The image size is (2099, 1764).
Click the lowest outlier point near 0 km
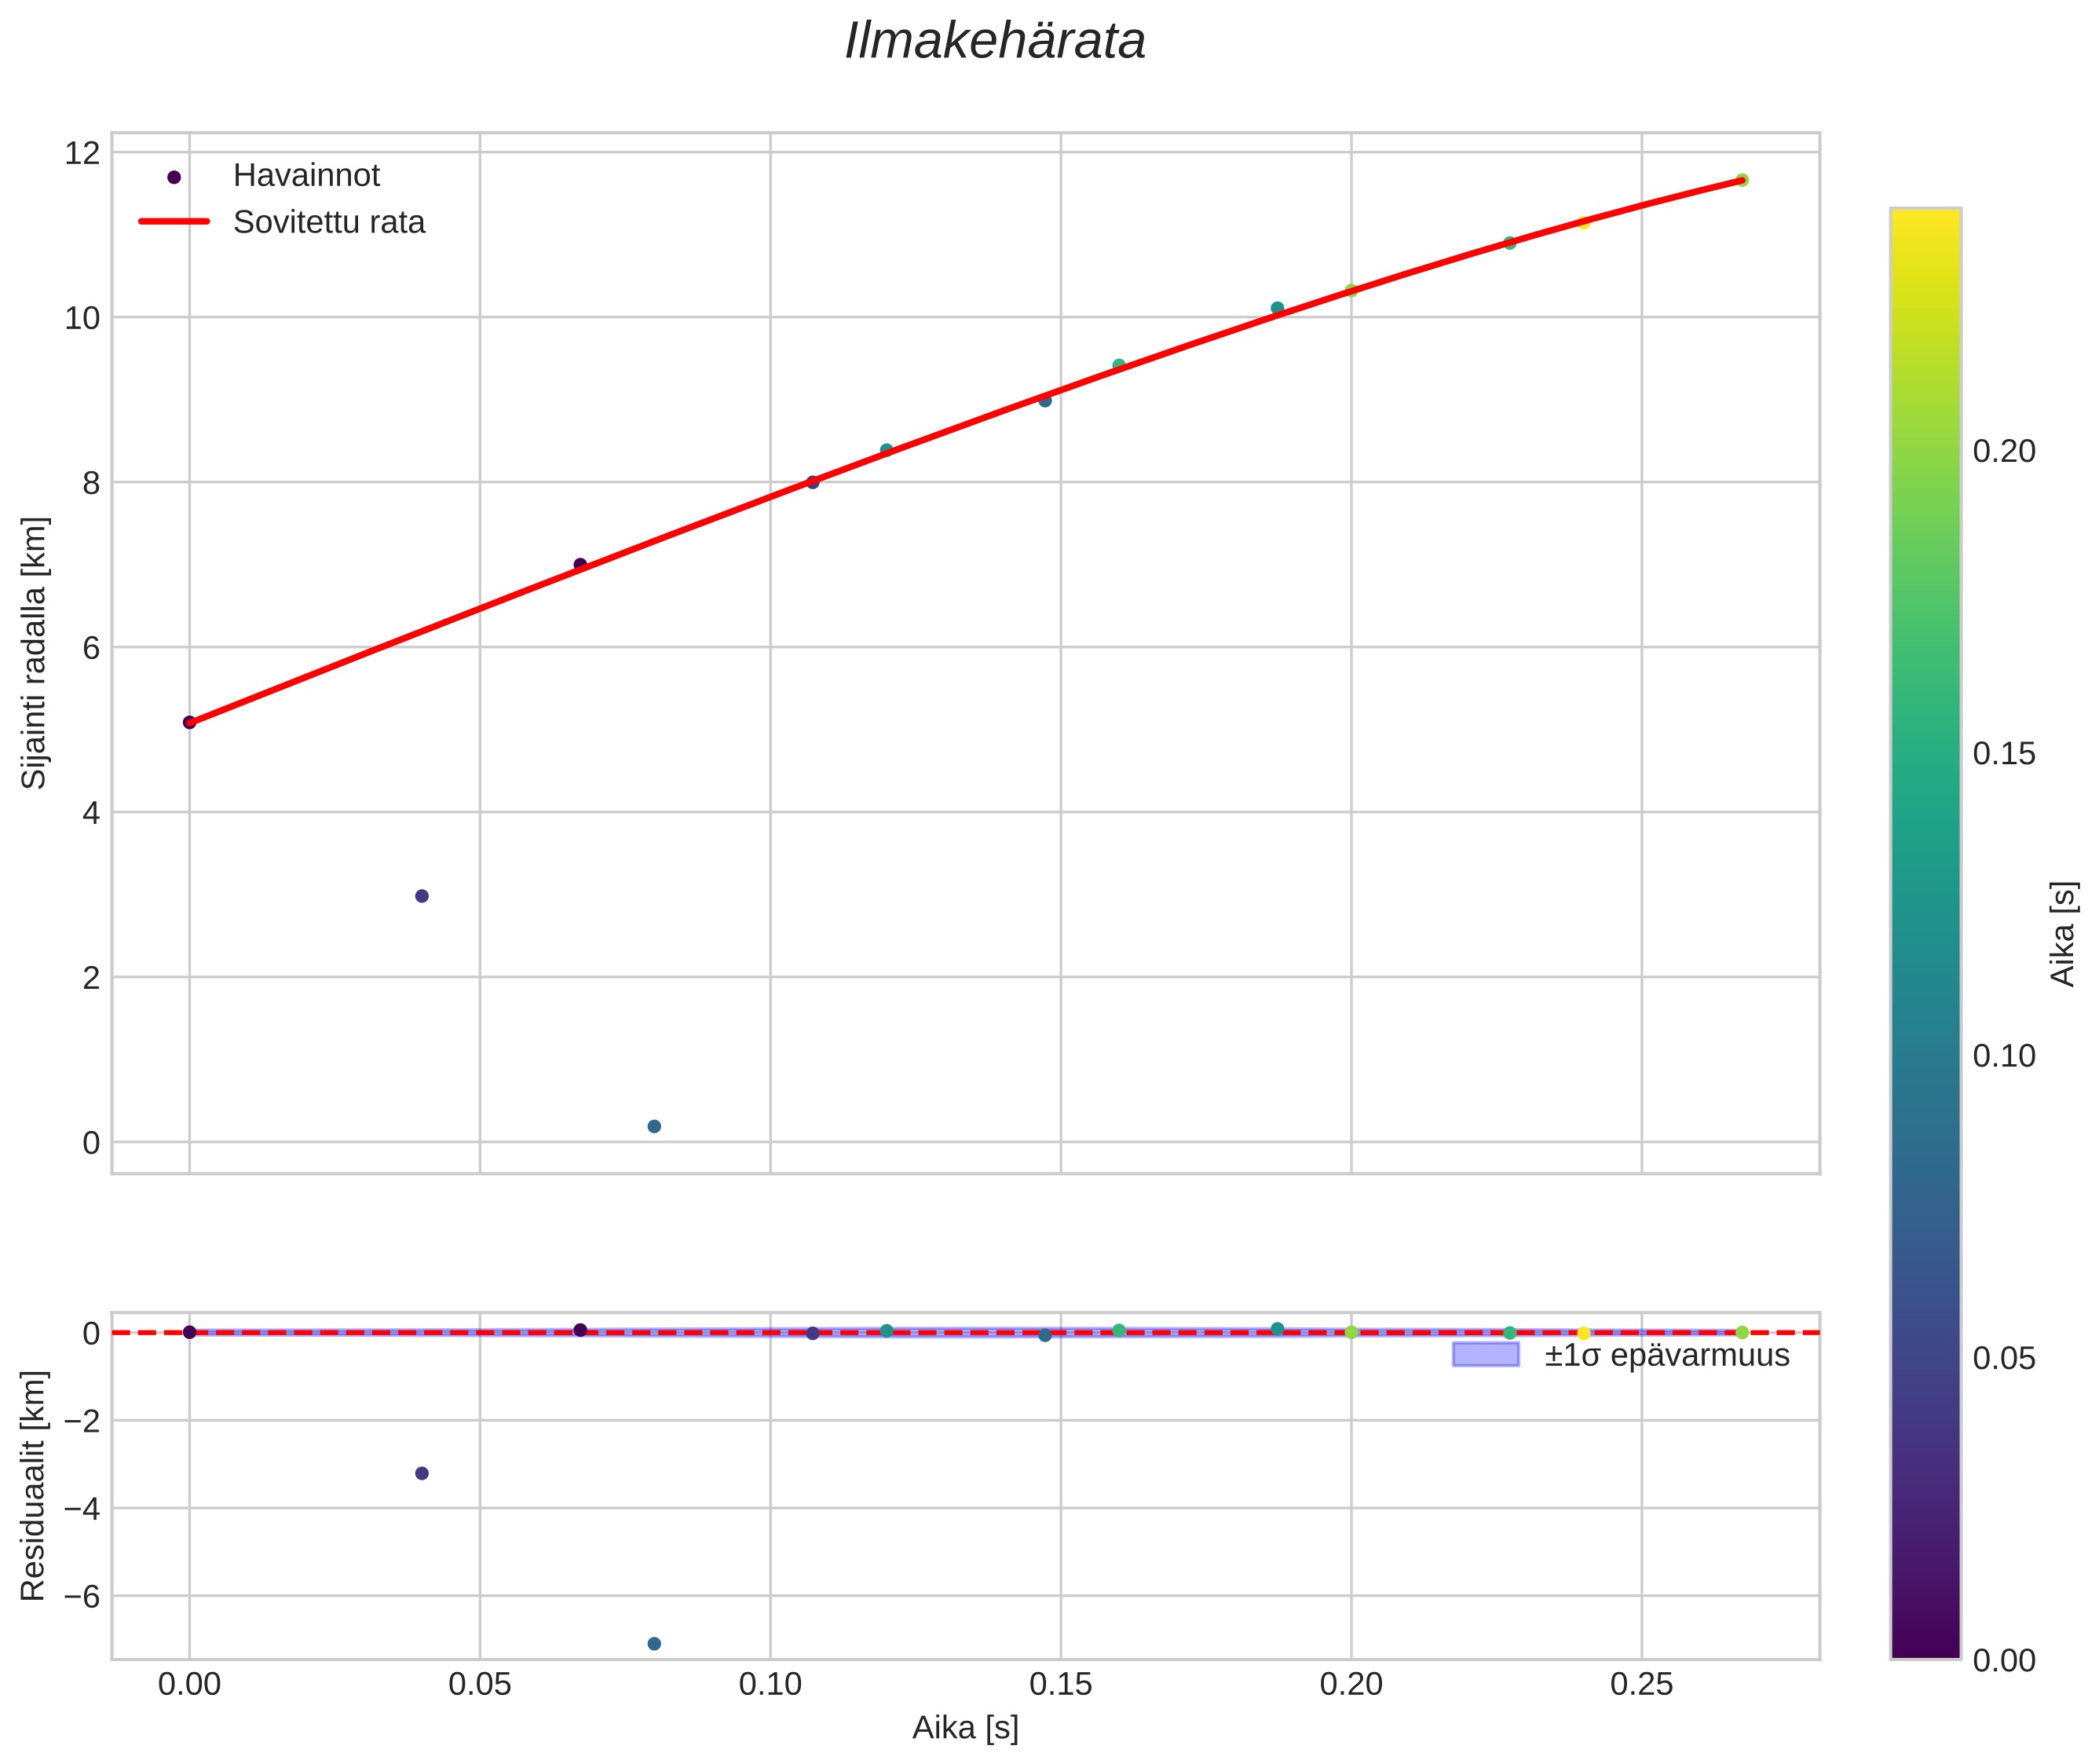point(654,1126)
